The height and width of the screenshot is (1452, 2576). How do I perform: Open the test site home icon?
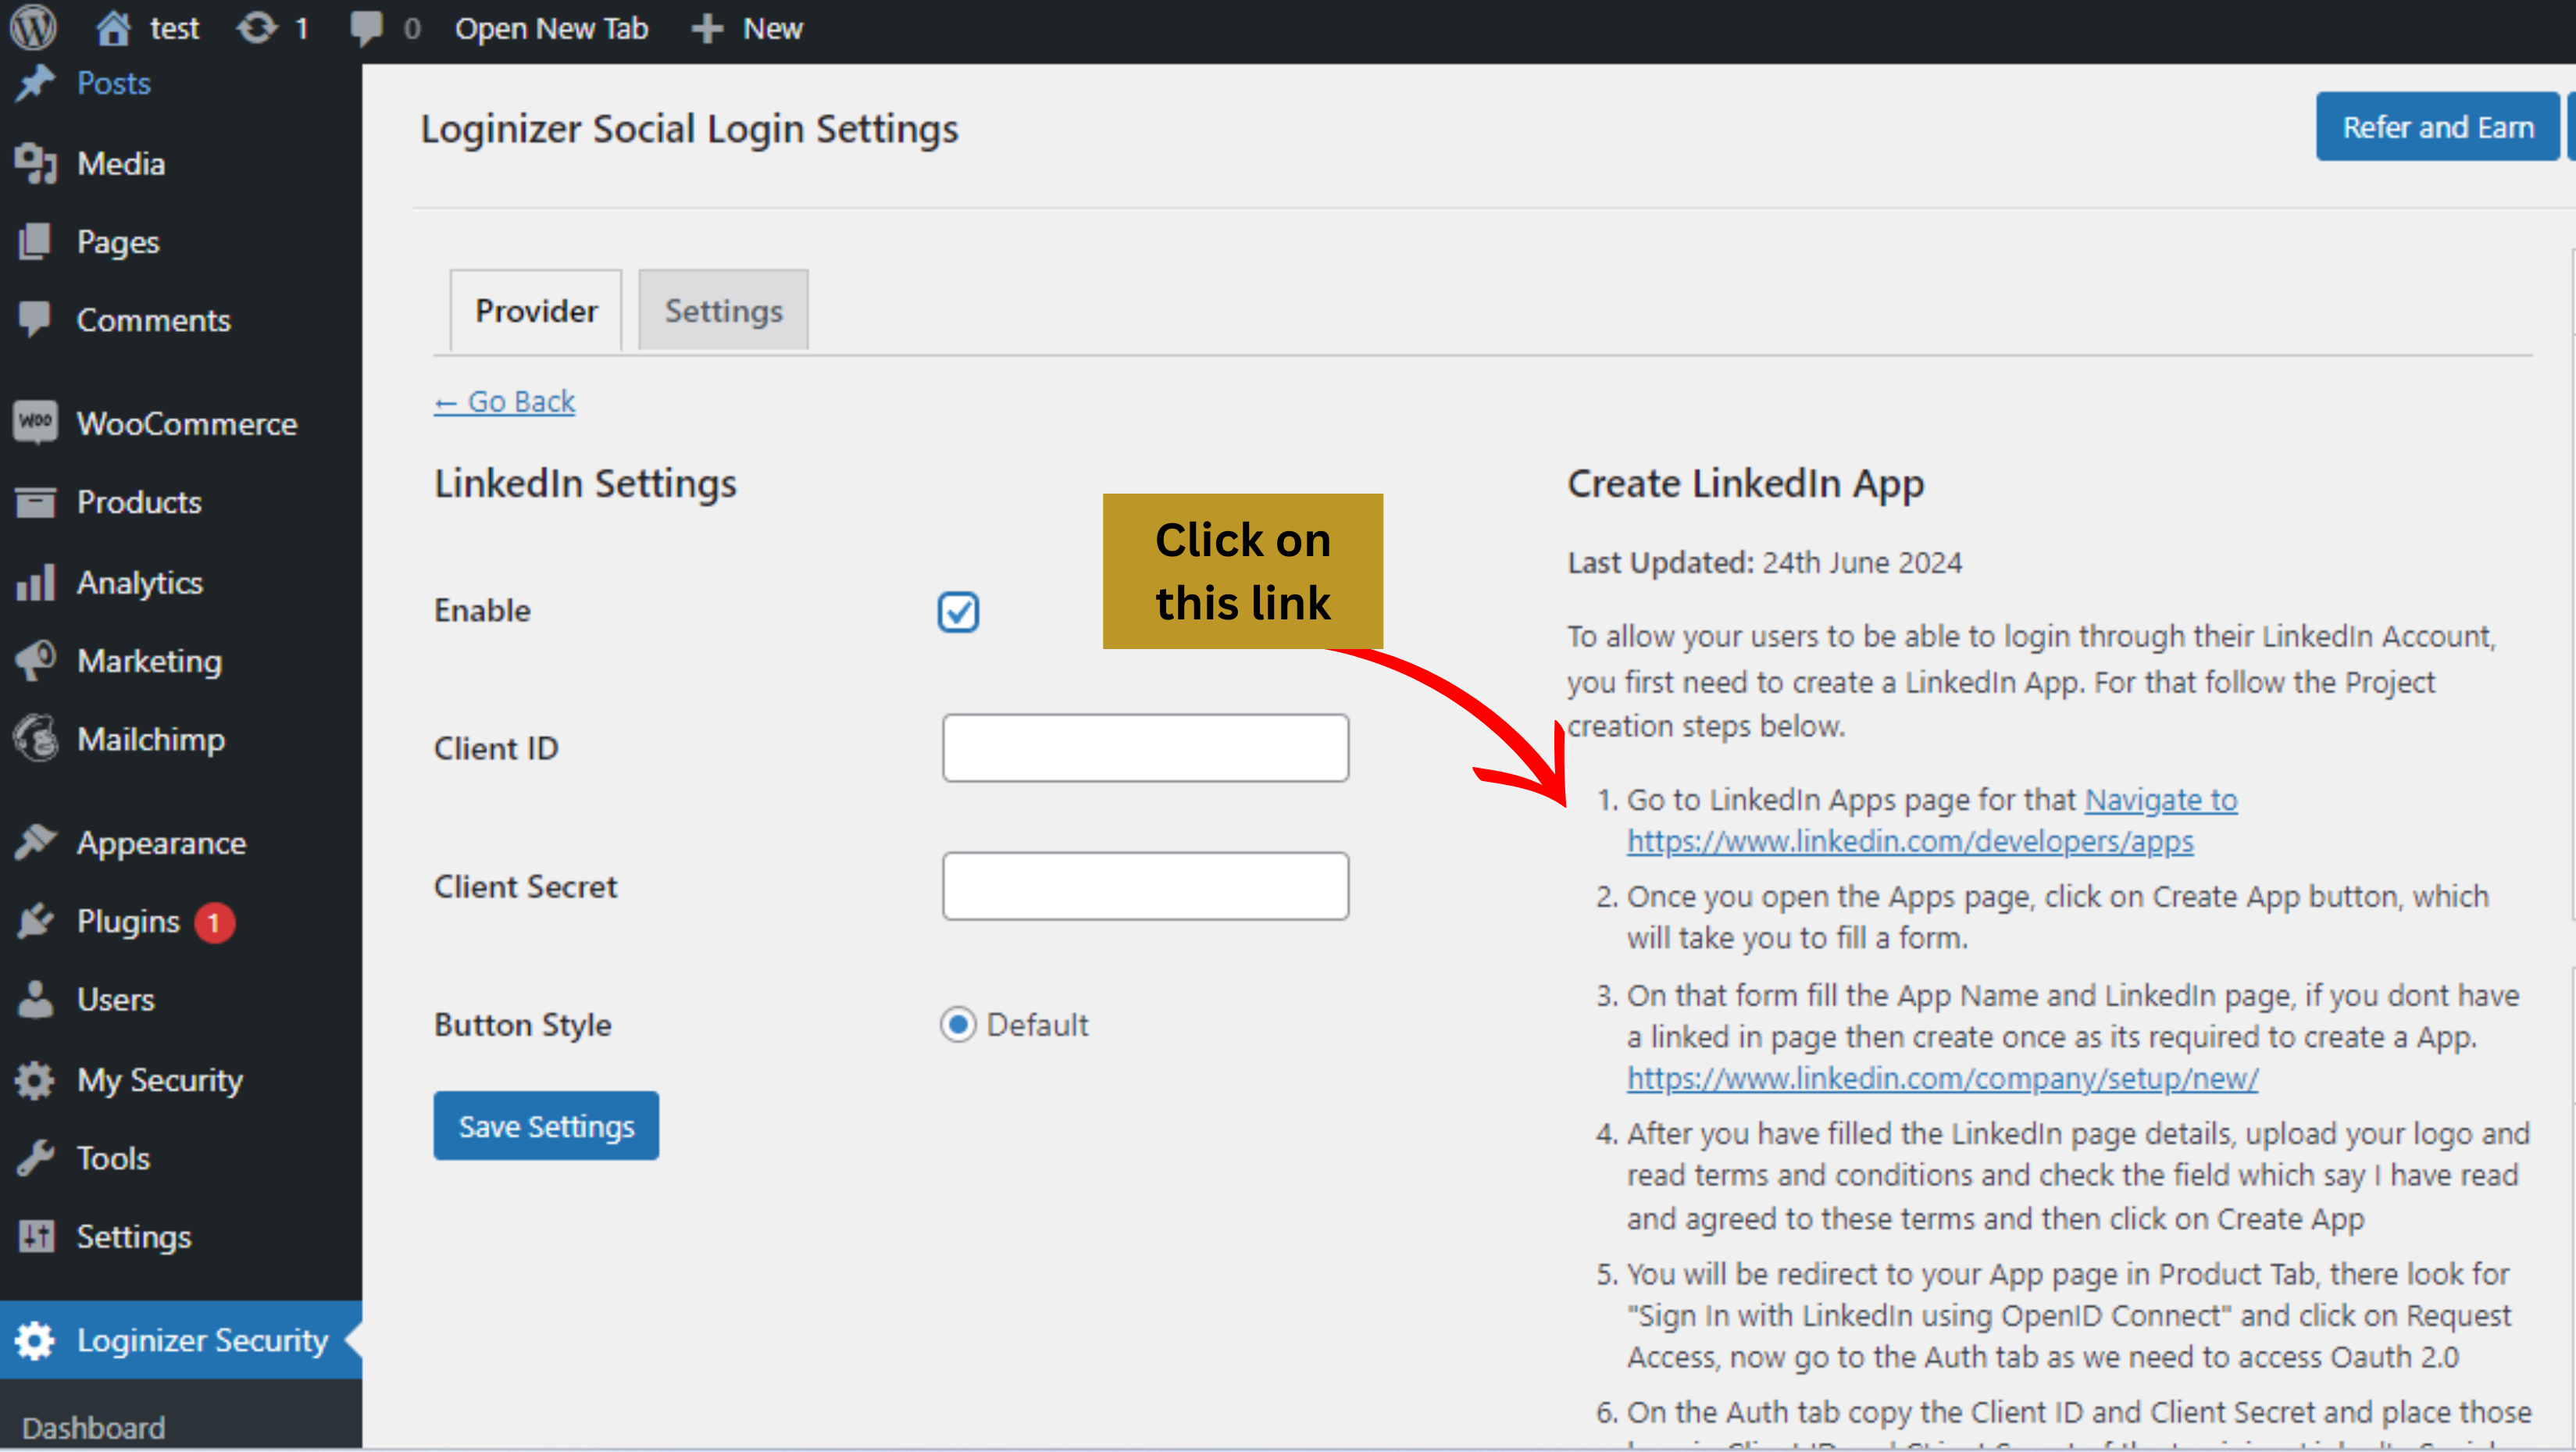click(113, 27)
